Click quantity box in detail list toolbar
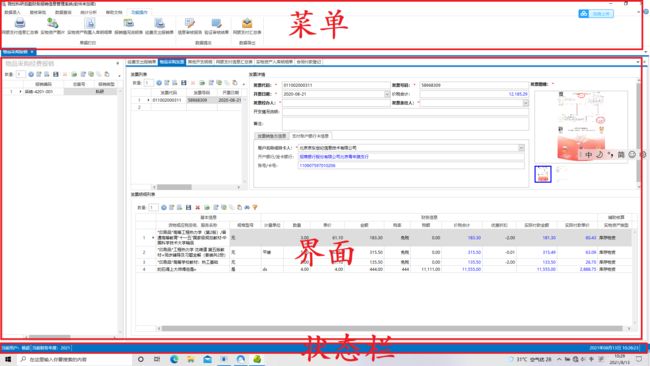Screen dimensions: 650x366 [x=153, y=207]
